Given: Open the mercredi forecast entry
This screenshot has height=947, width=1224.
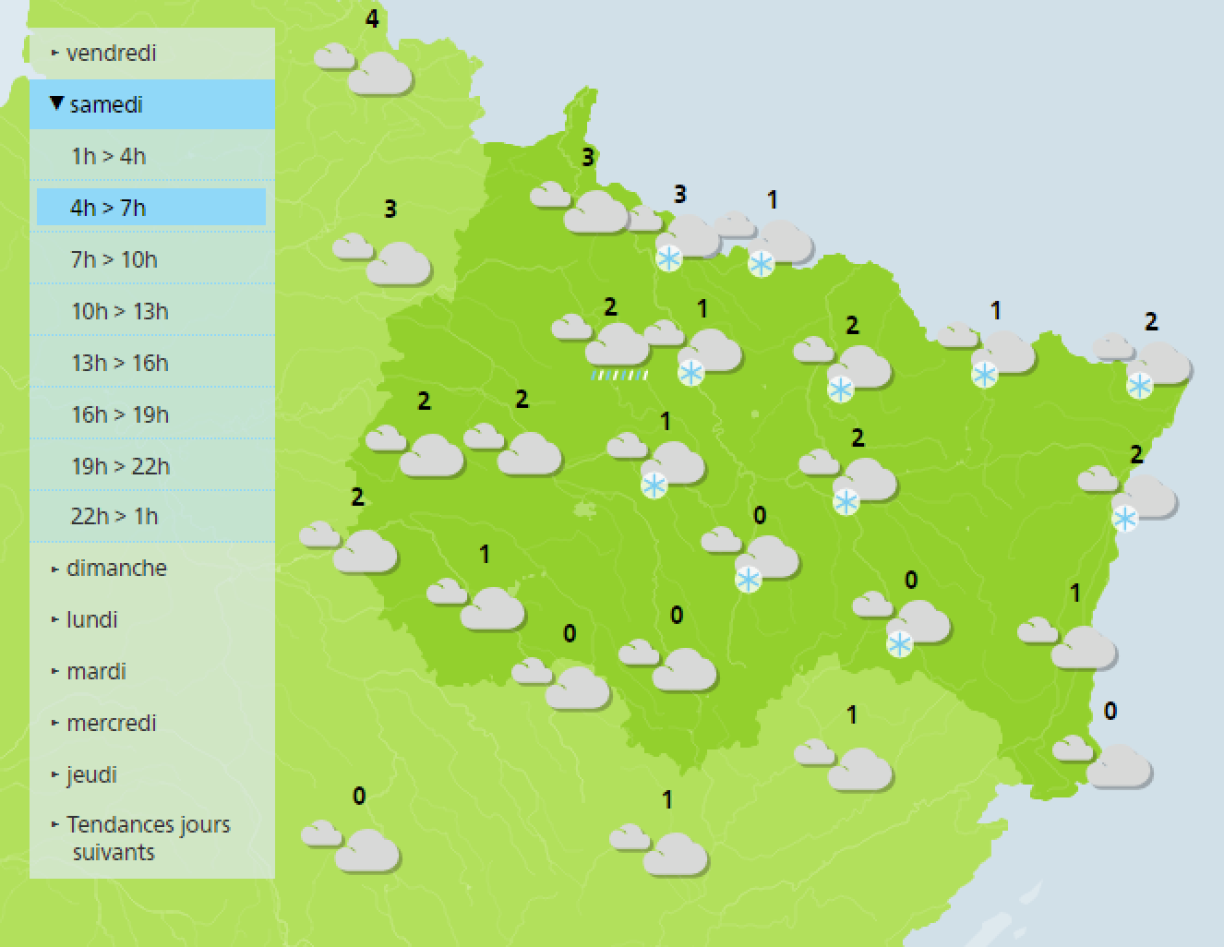Looking at the screenshot, I should [x=111, y=723].
